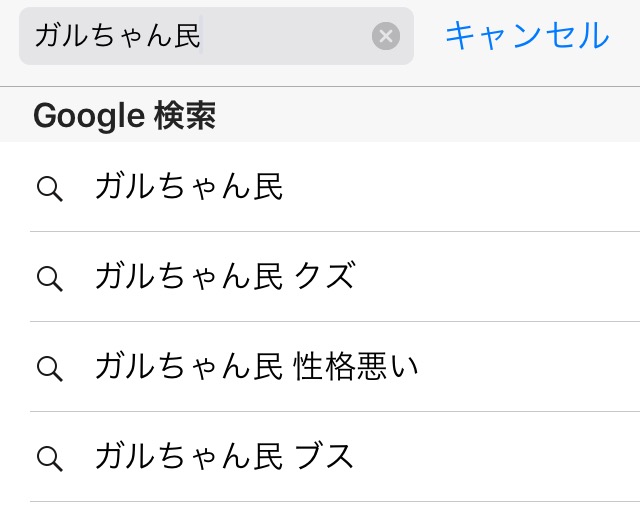Tap empty area right of first suggestion row
The width and height of the screenshot is (640, 530).
(461, 187)
